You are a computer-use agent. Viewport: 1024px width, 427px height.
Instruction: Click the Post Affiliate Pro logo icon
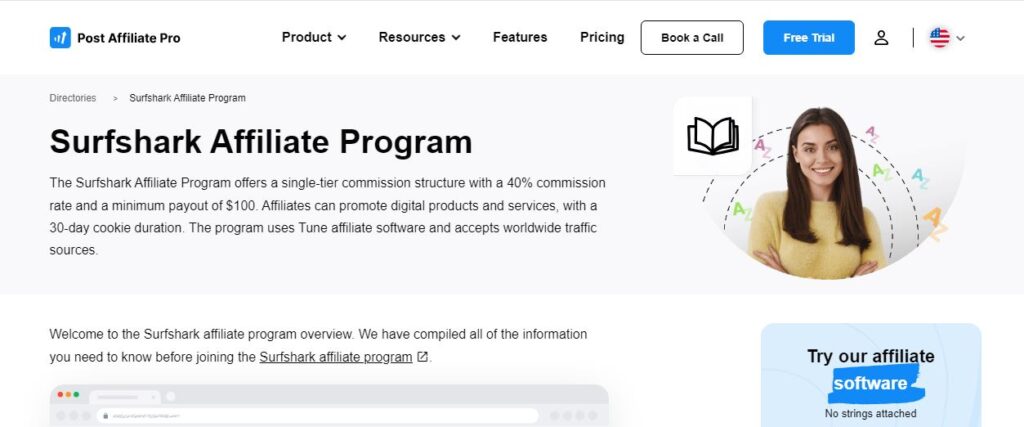pos(60,38)
